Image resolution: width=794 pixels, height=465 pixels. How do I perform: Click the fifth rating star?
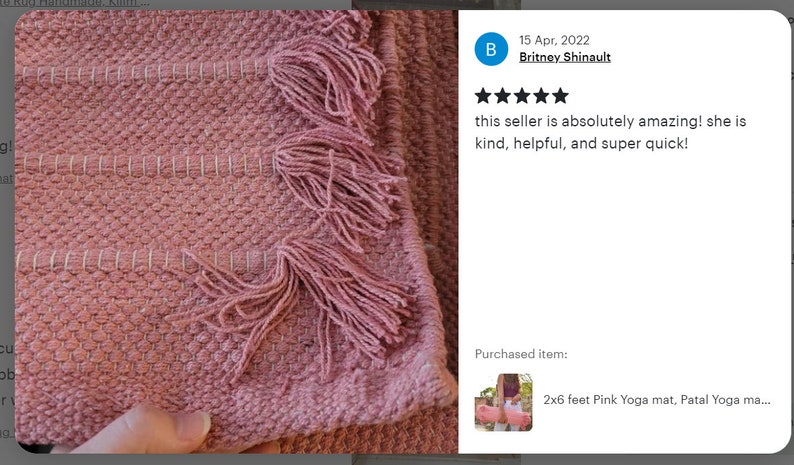560,95
